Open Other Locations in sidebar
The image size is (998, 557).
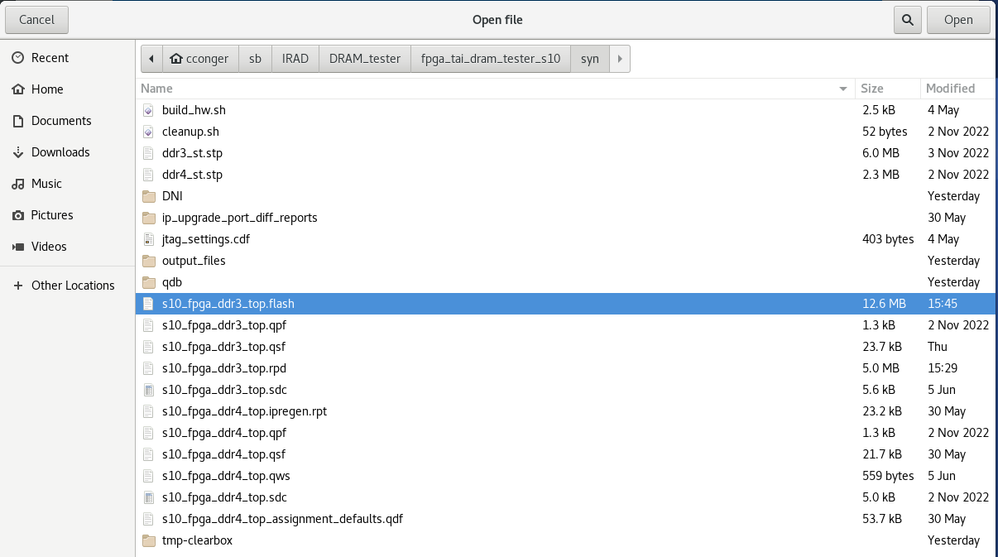click(x=67, y=286)
